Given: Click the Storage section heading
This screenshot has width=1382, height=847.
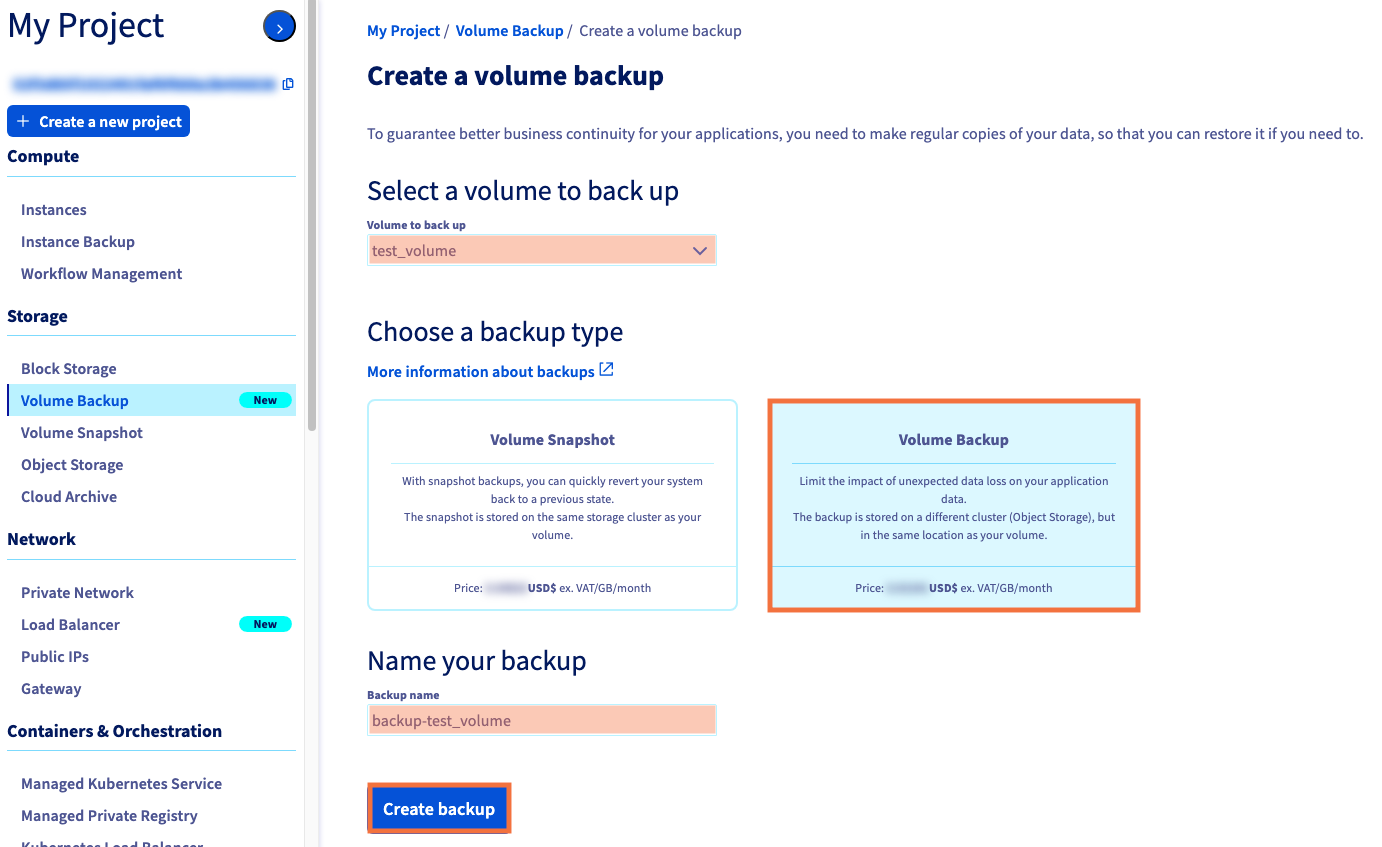Looking at the screenshot, I should click(37, 316).
